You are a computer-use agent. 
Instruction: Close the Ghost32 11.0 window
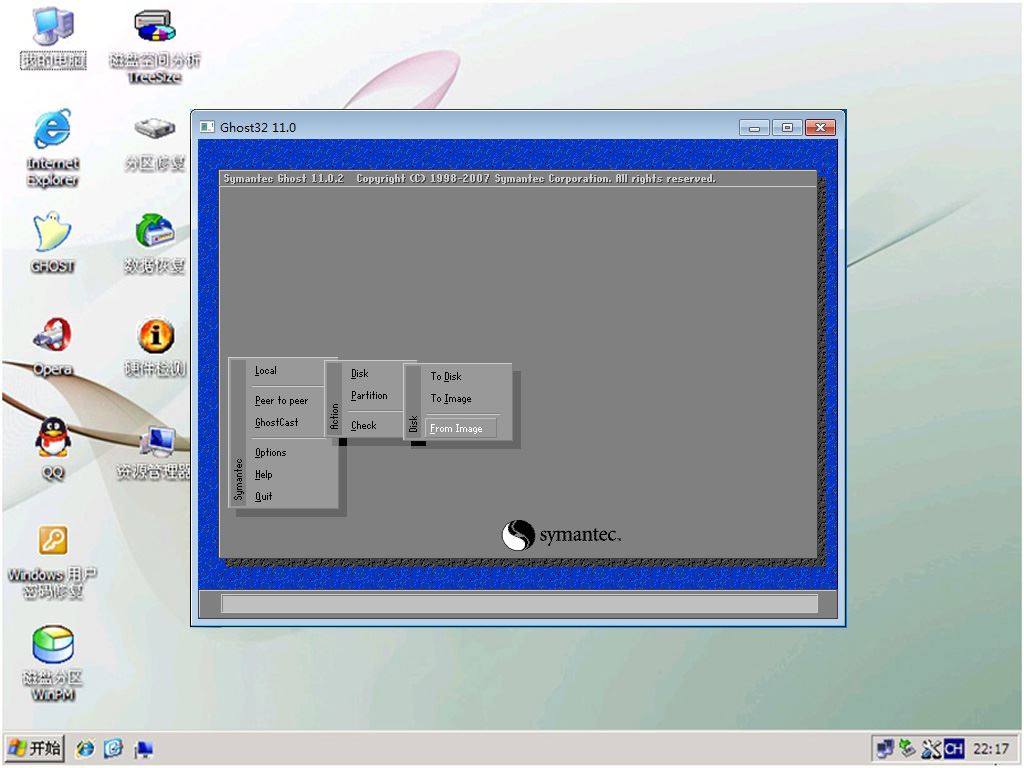click(x=820, y=127)
